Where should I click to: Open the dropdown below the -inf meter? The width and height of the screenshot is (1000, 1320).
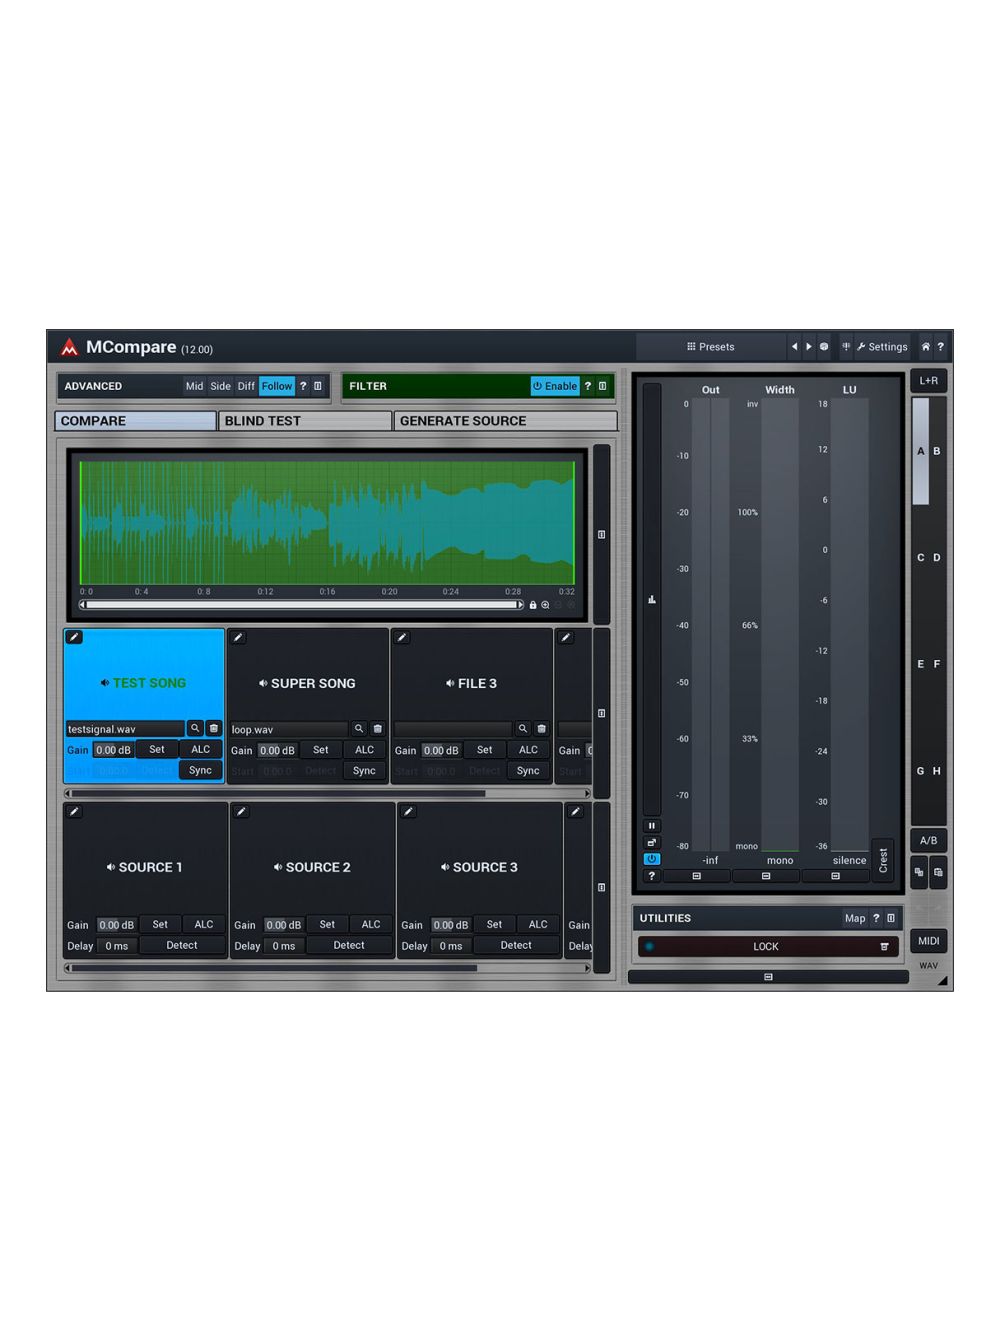pyautogui.click(x=696, y=876)
